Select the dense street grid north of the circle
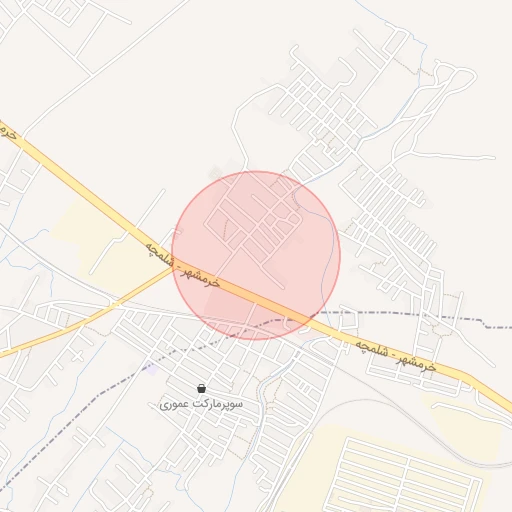The image size is (512, 512). 325,110
